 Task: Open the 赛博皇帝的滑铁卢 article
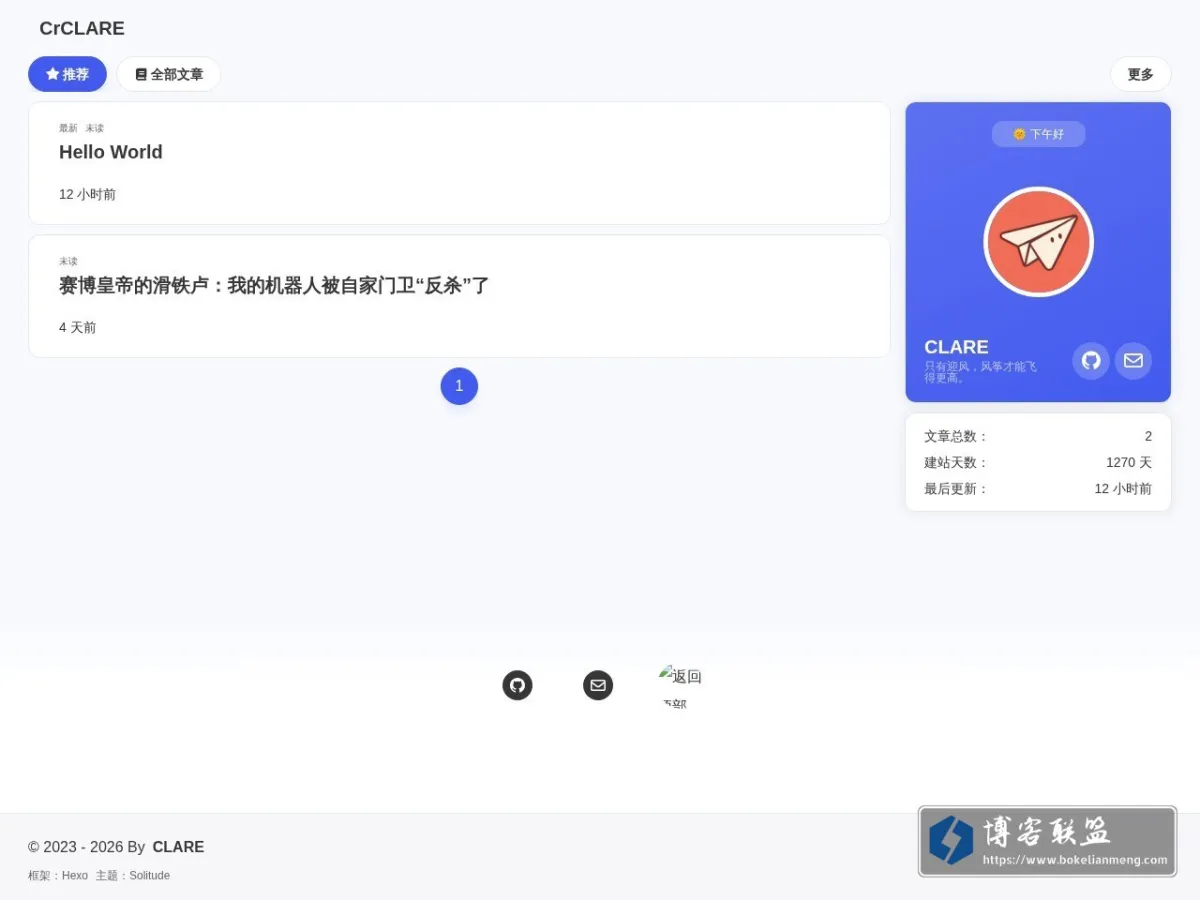pos(274,285)
